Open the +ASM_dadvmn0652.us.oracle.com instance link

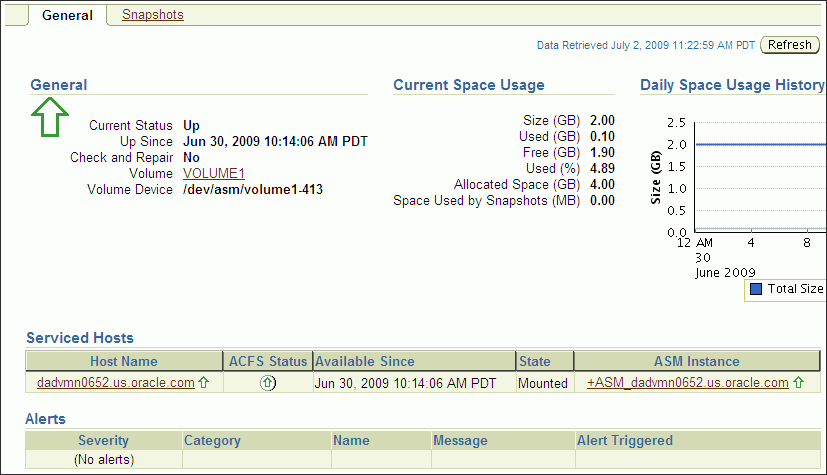tap(688, 383)
